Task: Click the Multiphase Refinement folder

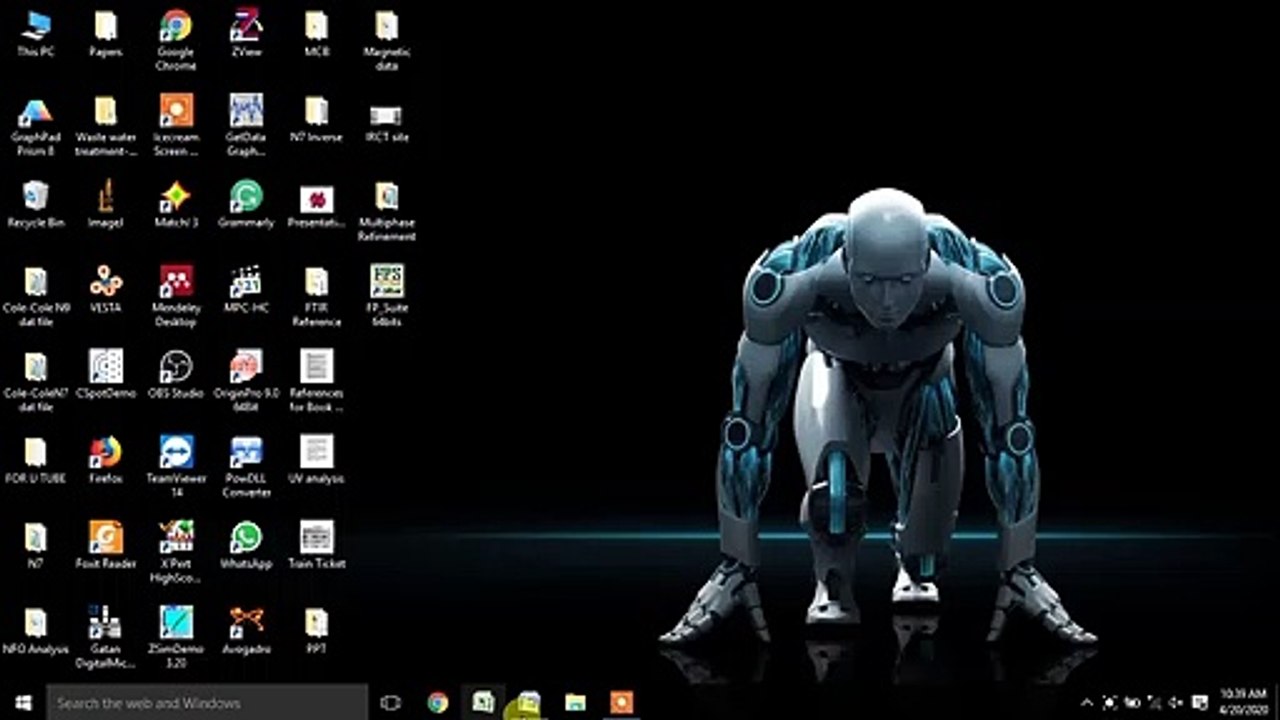Action: [387, 212]
